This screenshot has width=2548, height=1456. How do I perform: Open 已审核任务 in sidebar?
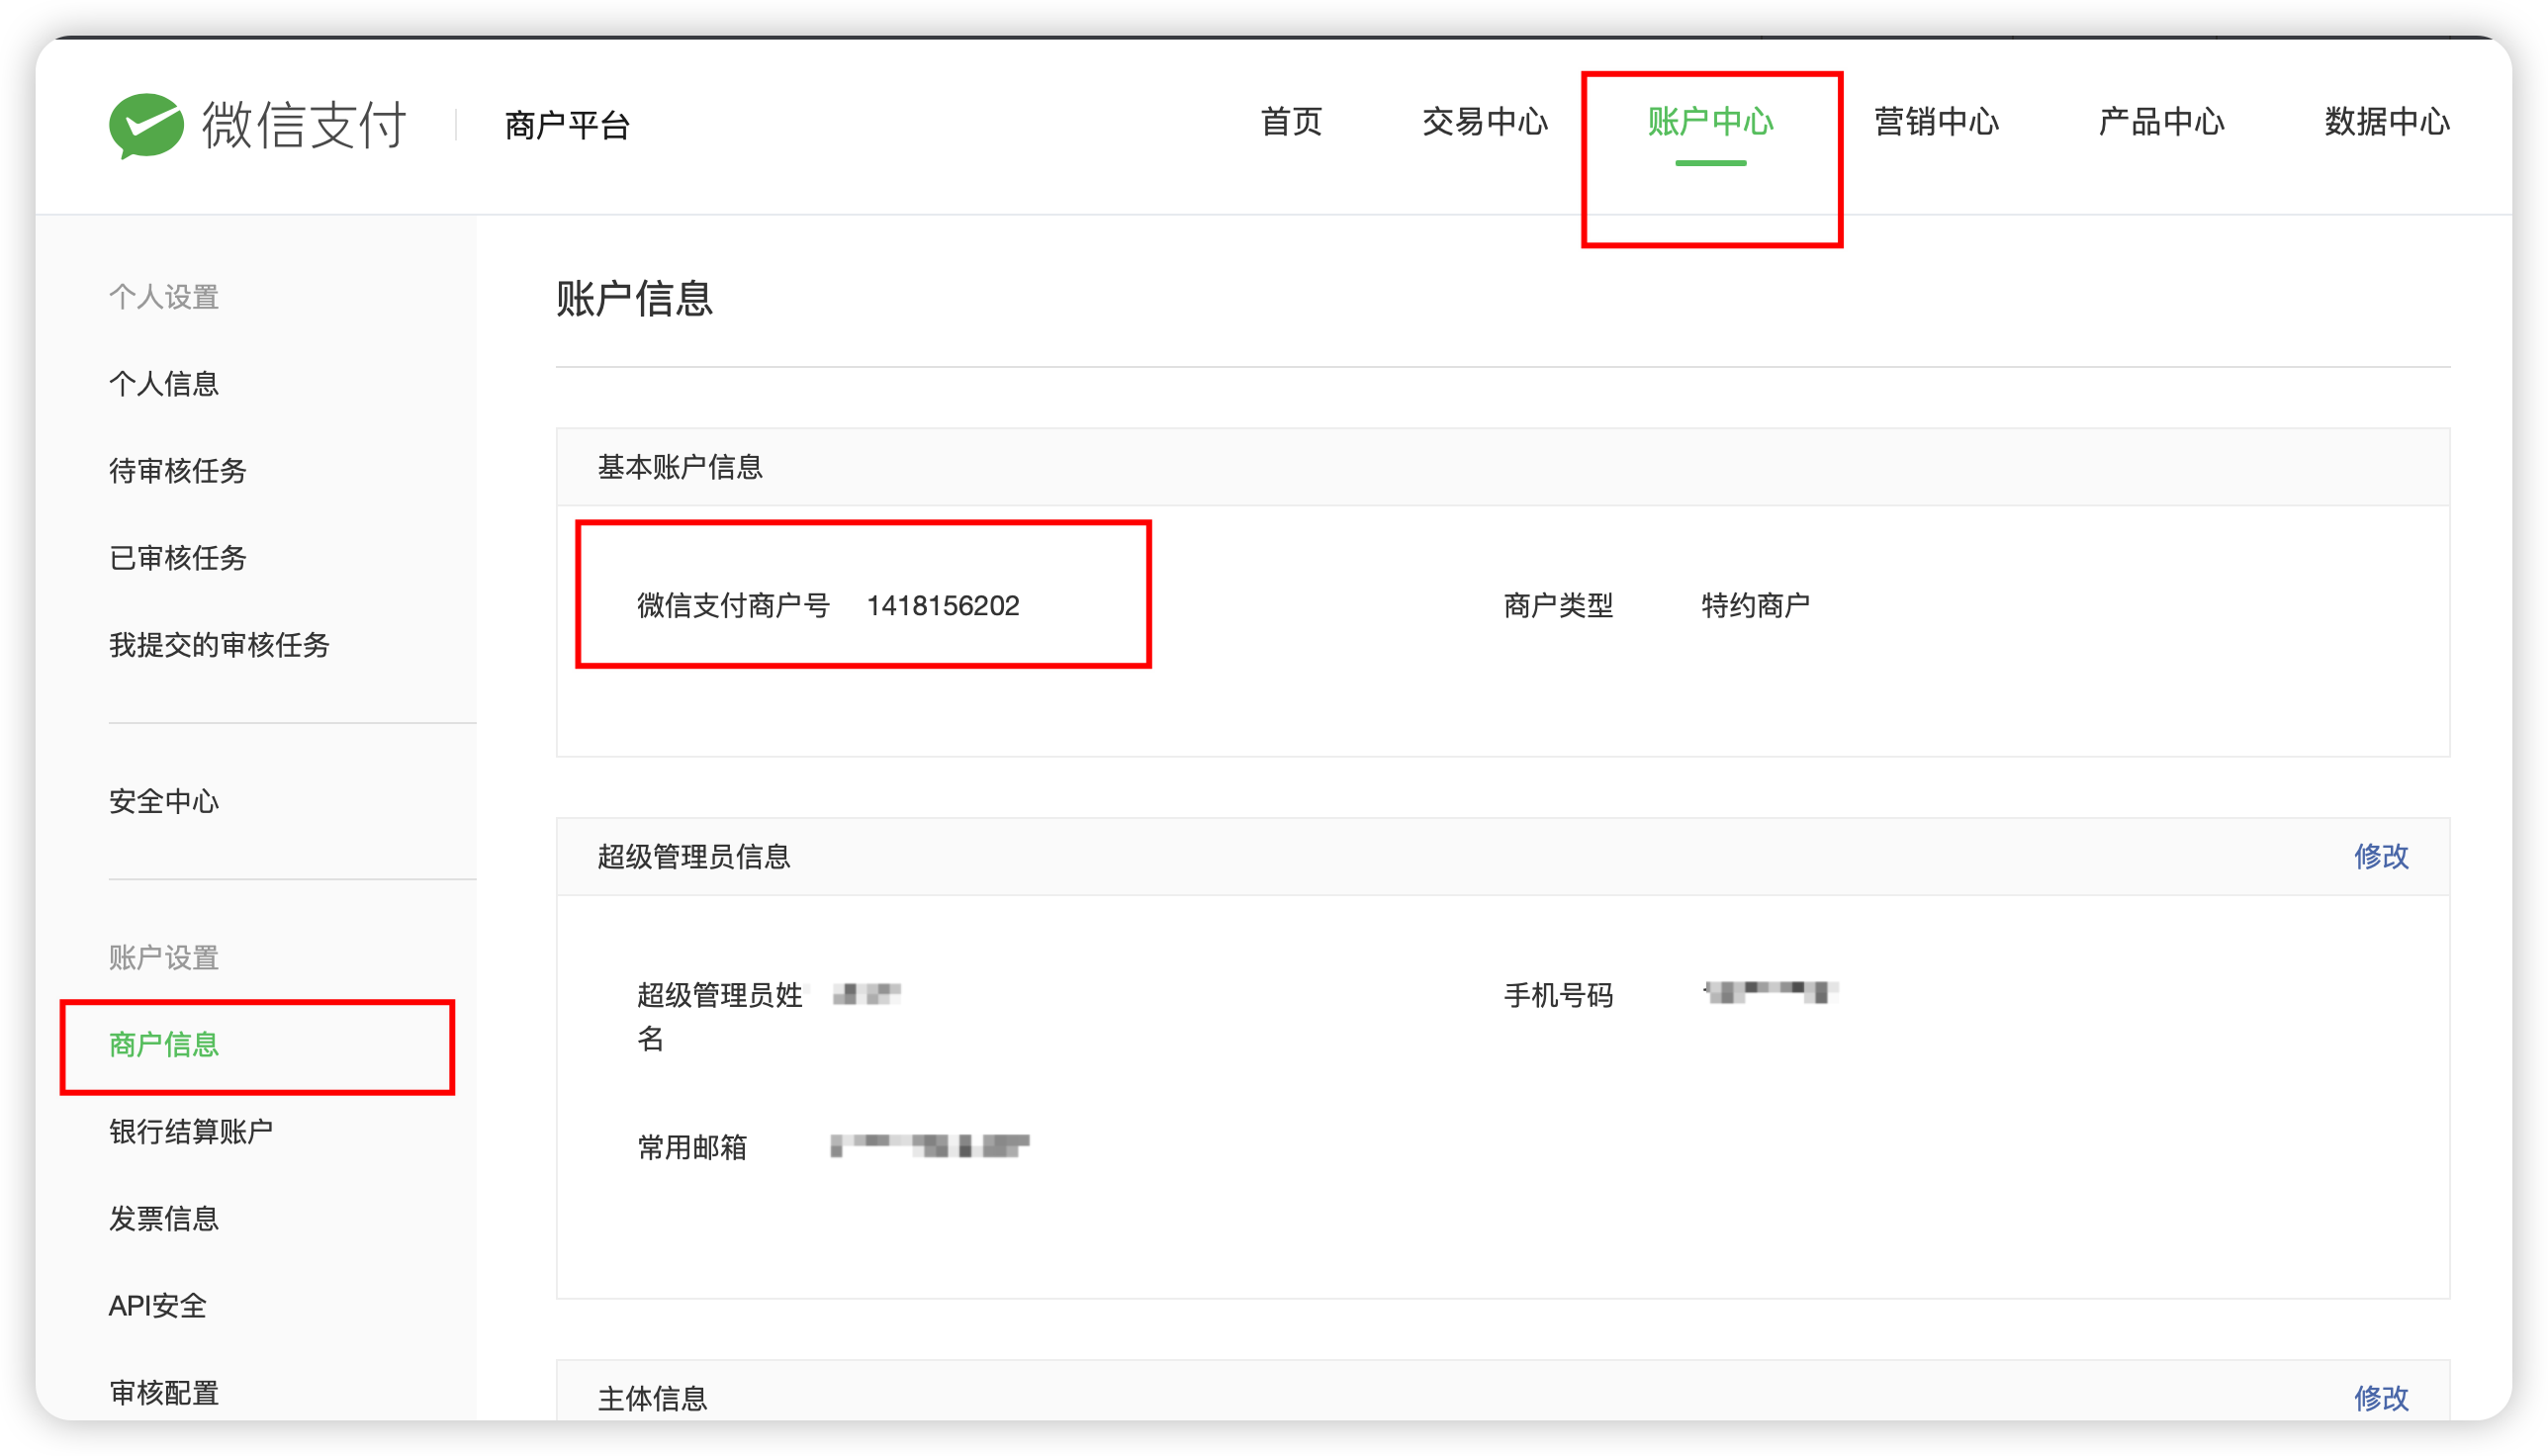coord(178,558)
